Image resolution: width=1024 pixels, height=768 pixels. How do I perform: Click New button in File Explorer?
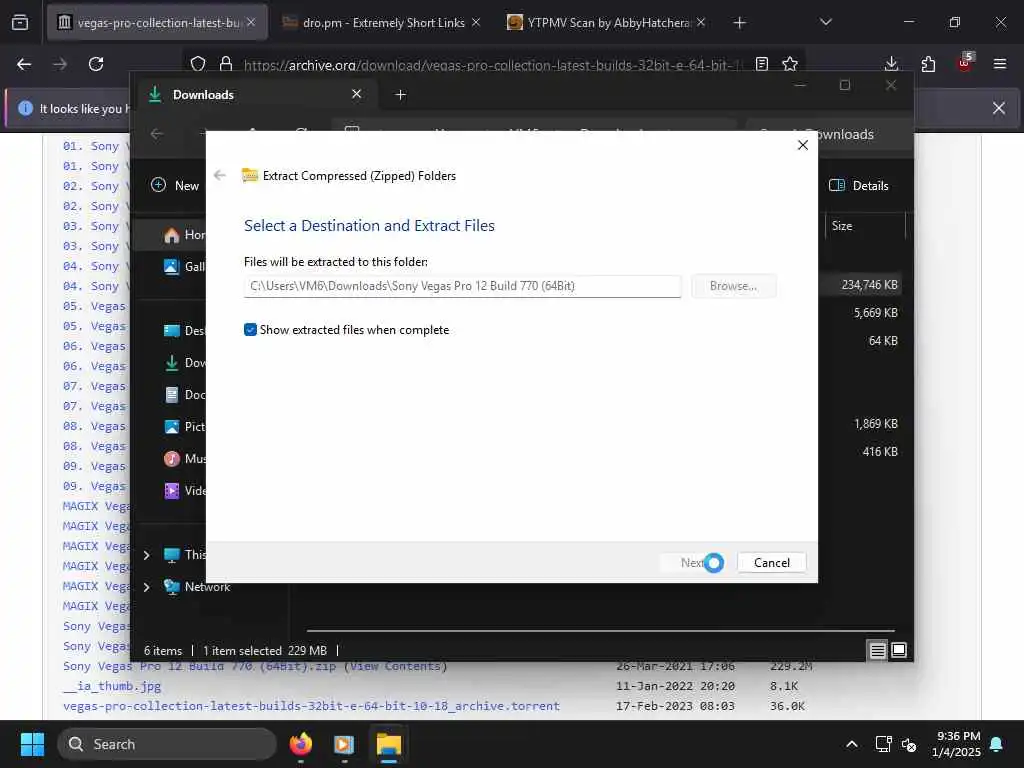coord(175,185)
